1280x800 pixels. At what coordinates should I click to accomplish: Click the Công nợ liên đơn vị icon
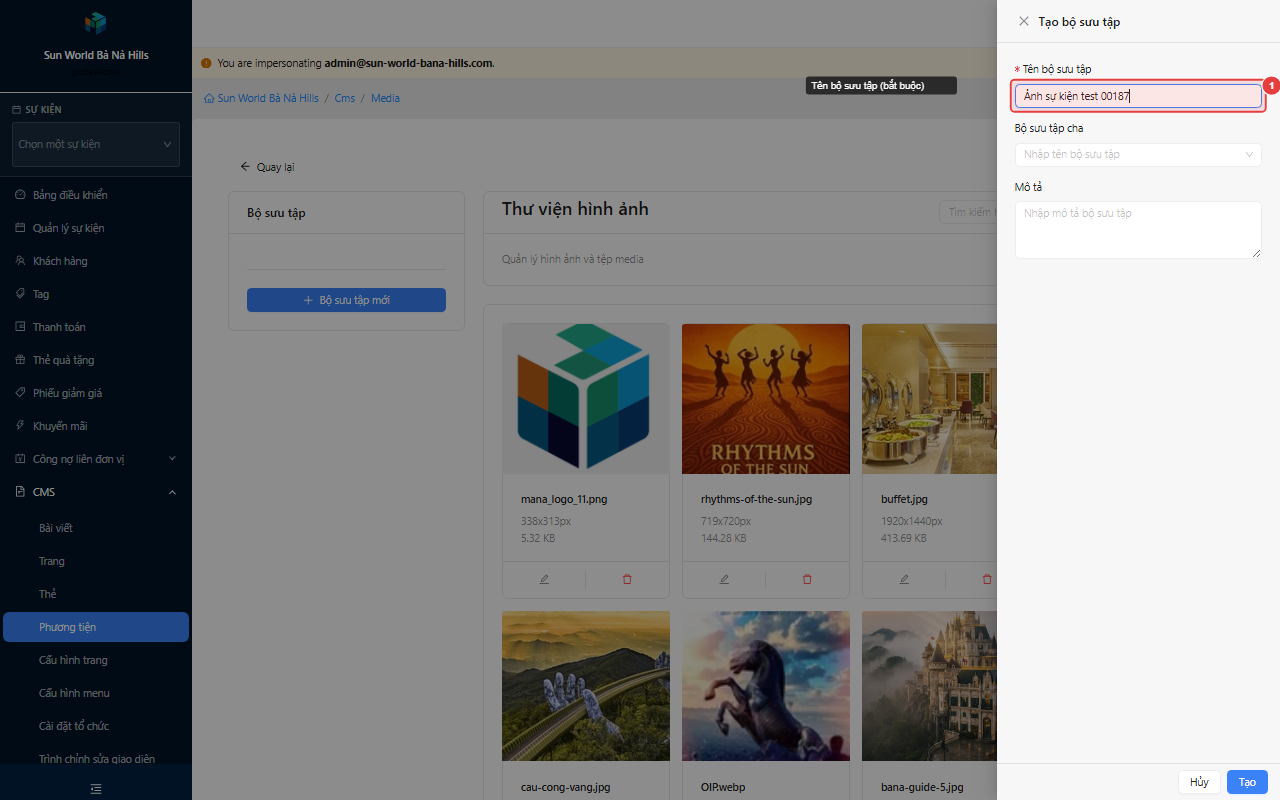[x=20, y=459]
